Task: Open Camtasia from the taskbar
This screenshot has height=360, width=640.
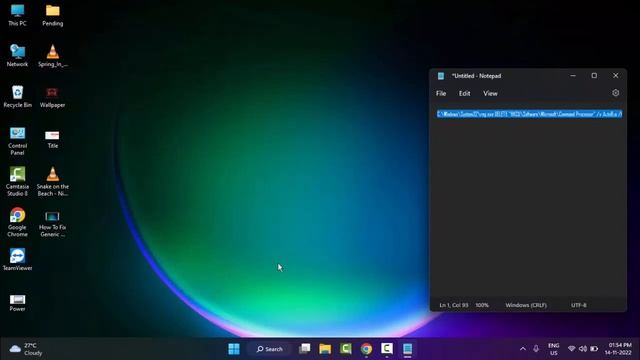Action: tap(346, 349)
